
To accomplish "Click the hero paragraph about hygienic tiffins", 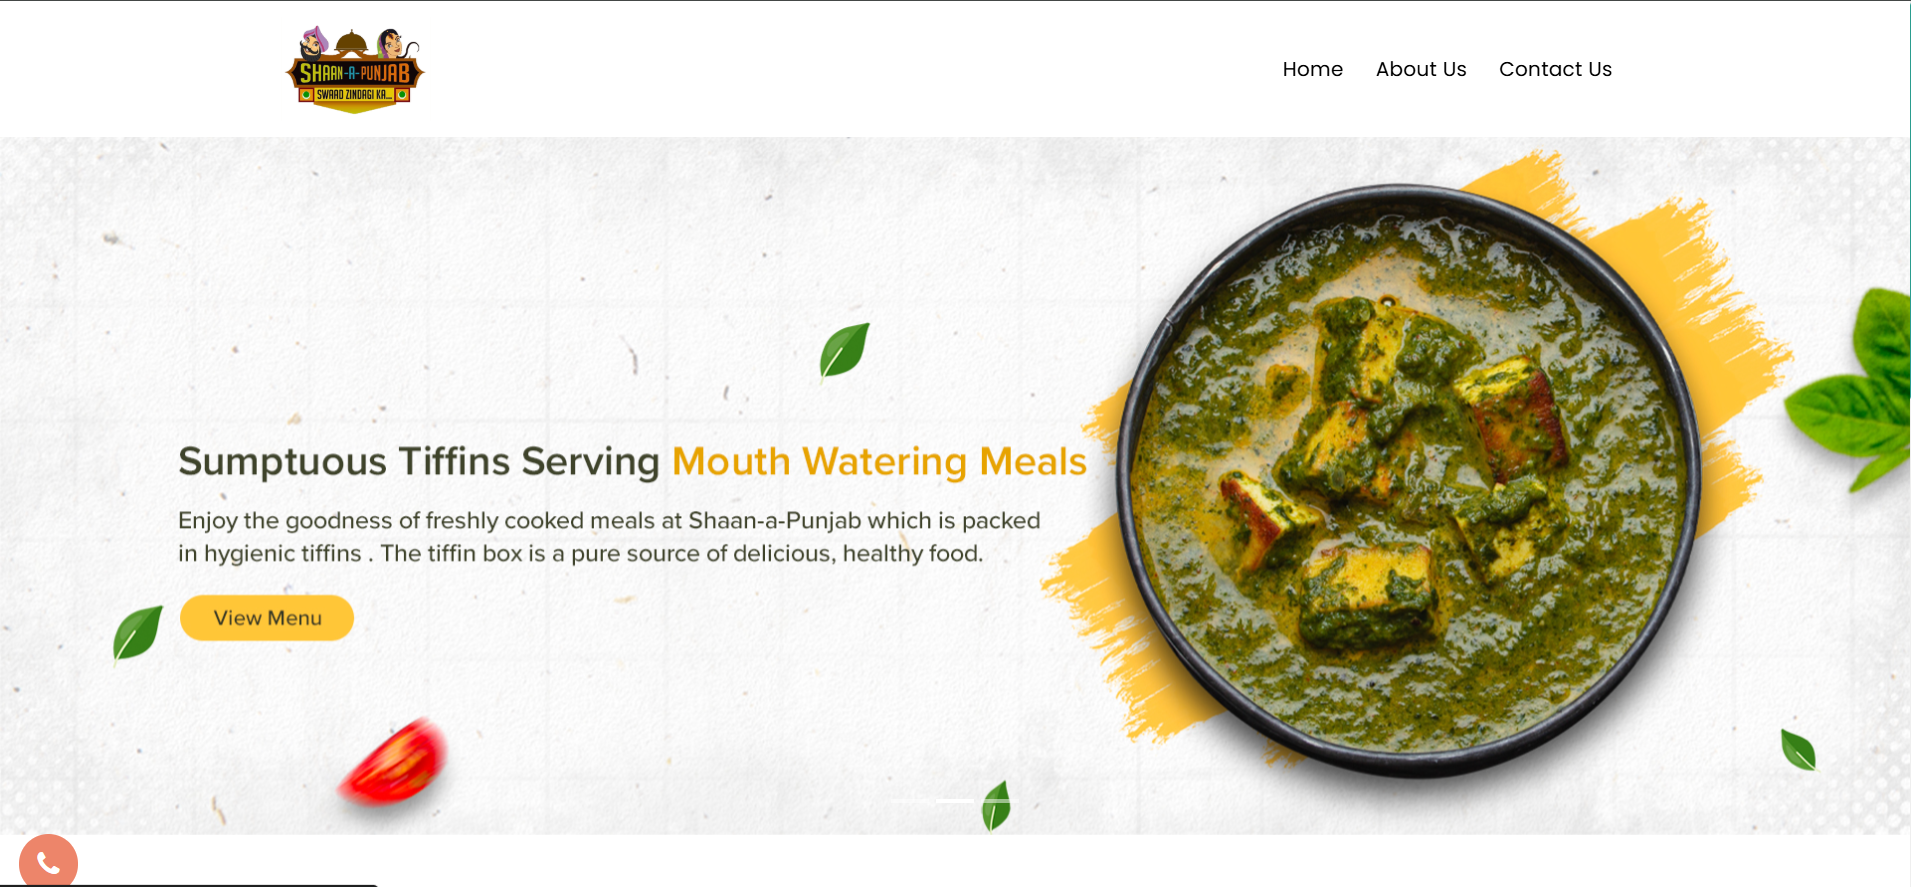I will [x=609, y=537].
